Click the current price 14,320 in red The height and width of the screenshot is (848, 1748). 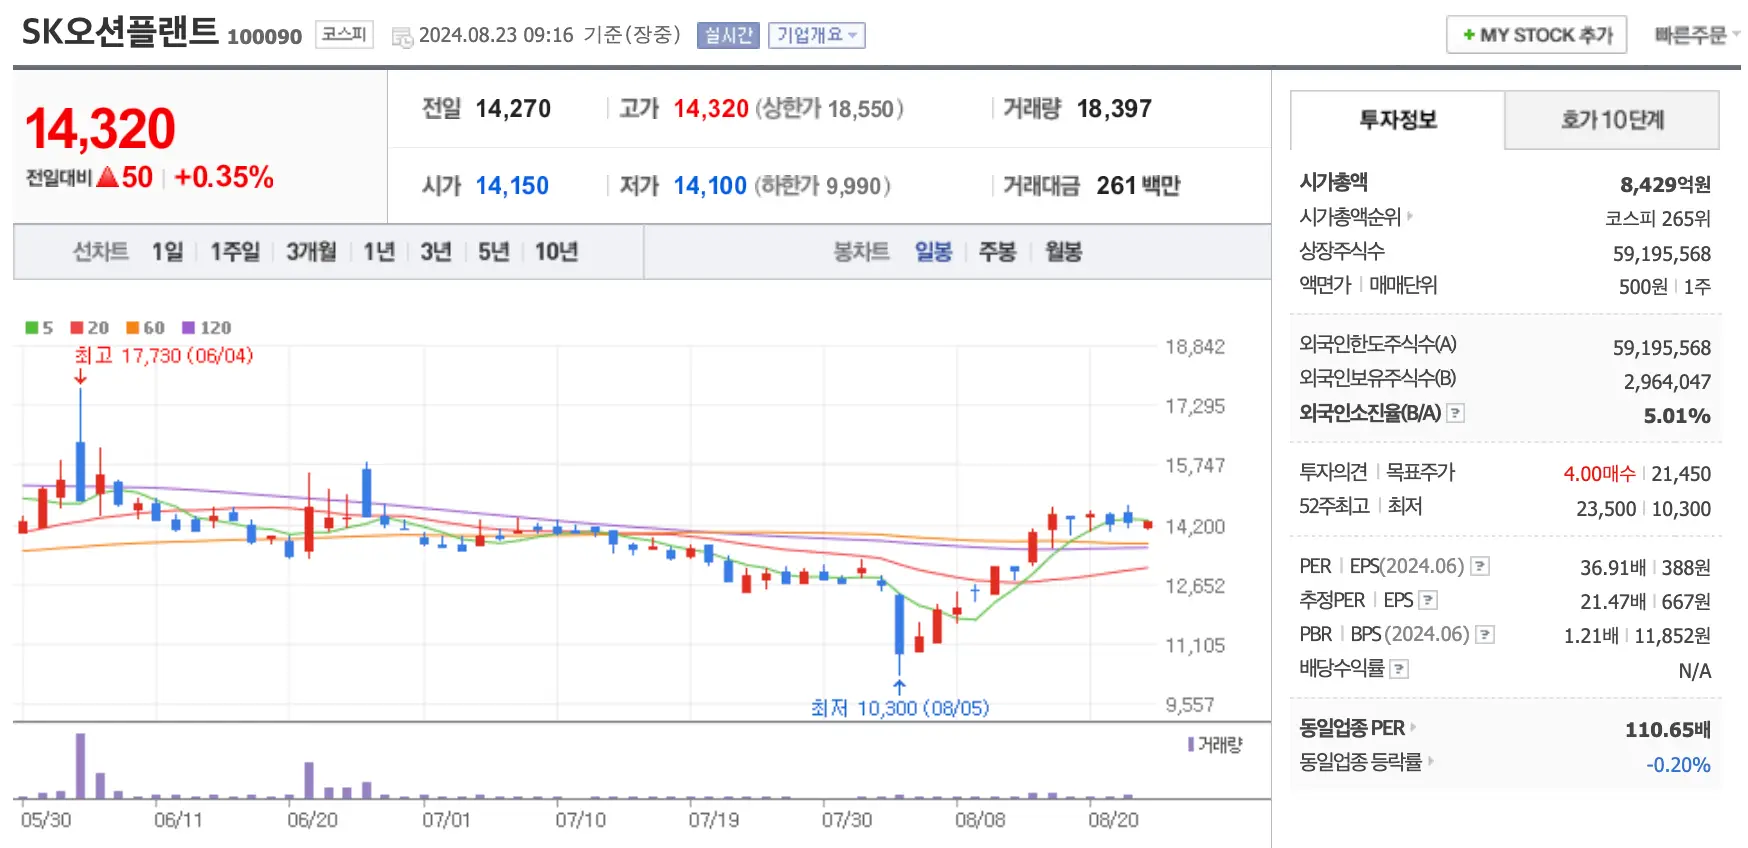coord(100,128)
